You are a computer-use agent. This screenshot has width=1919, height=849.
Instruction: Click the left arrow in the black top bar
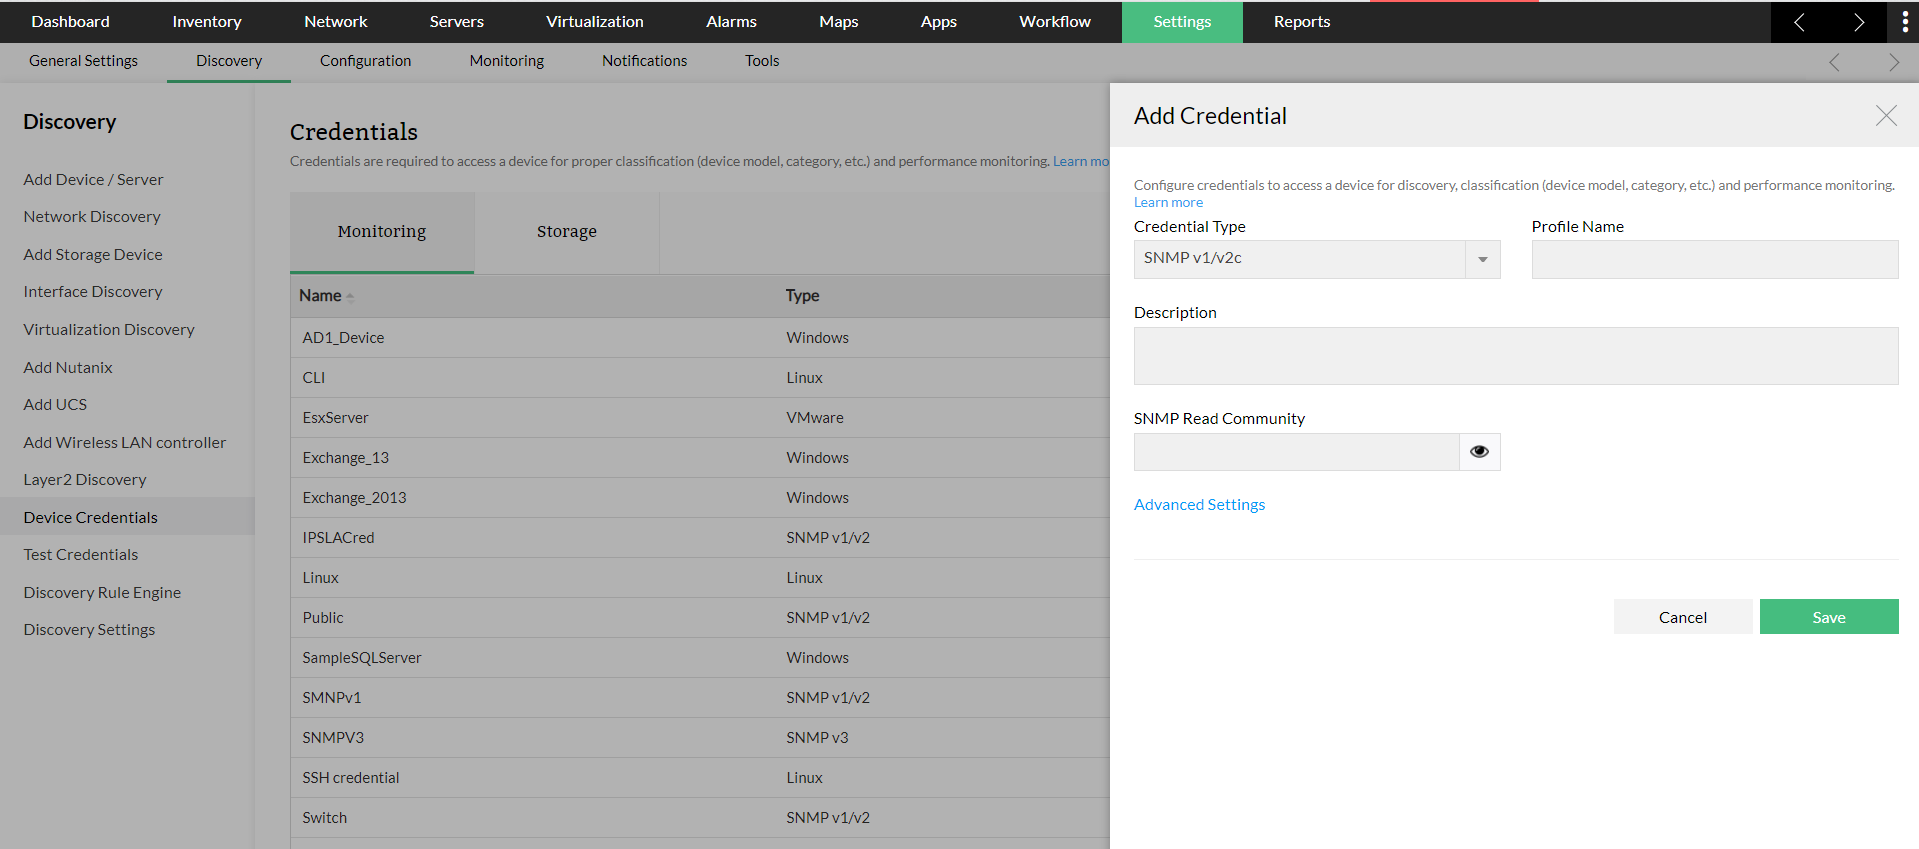tap(1799, 22)
